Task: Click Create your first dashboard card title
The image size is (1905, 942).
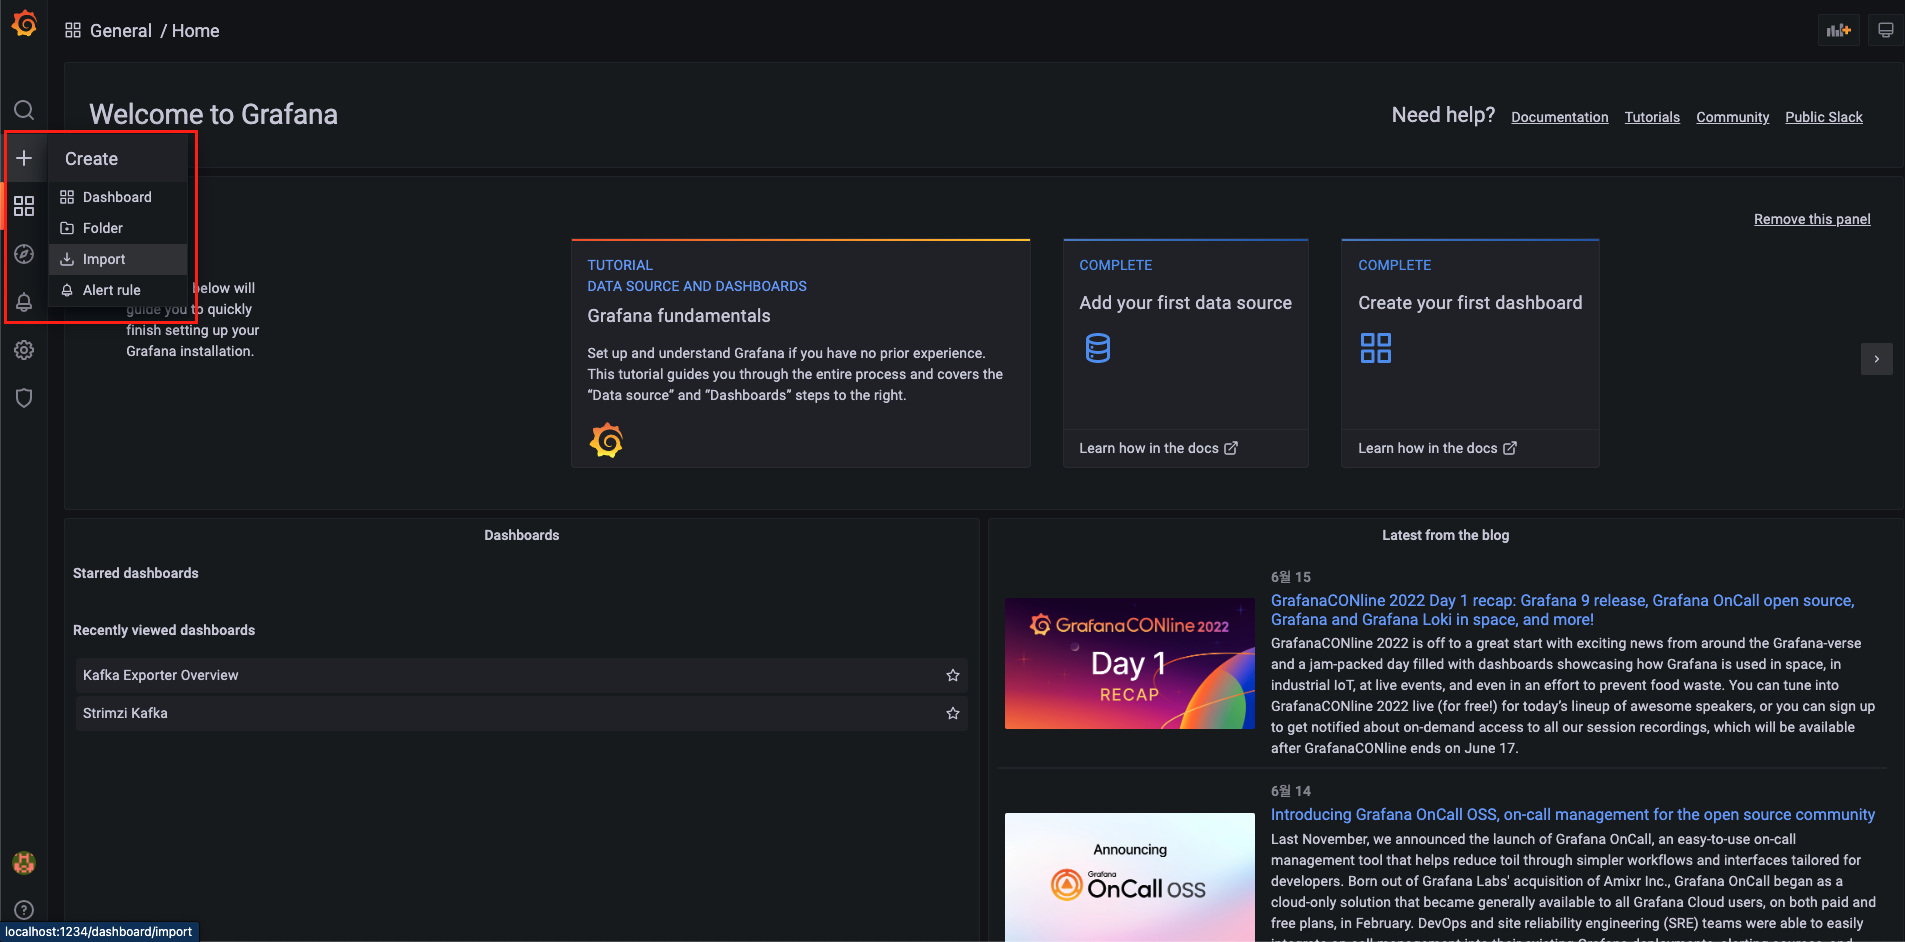Action: 1470,303
